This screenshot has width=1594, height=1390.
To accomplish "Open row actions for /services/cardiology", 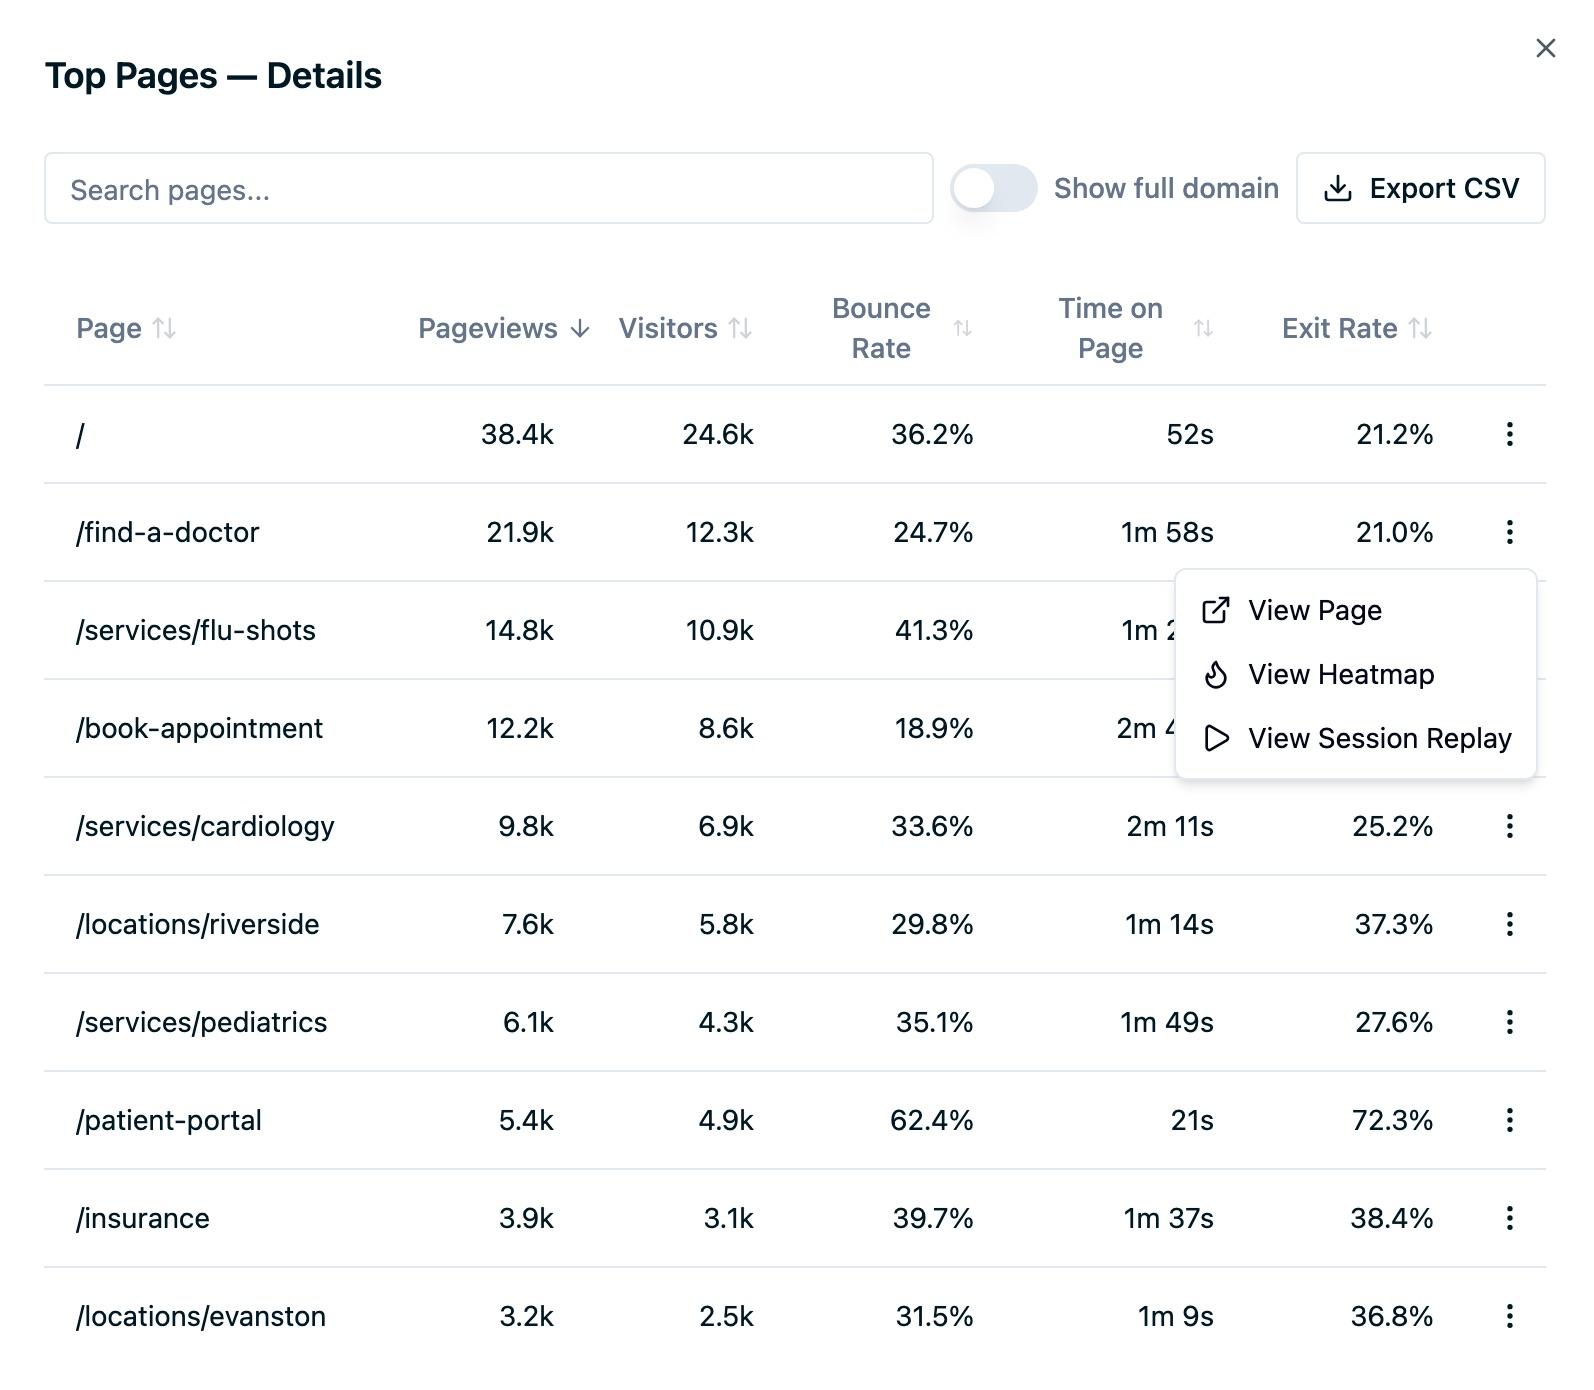I will coord(1509,826).
